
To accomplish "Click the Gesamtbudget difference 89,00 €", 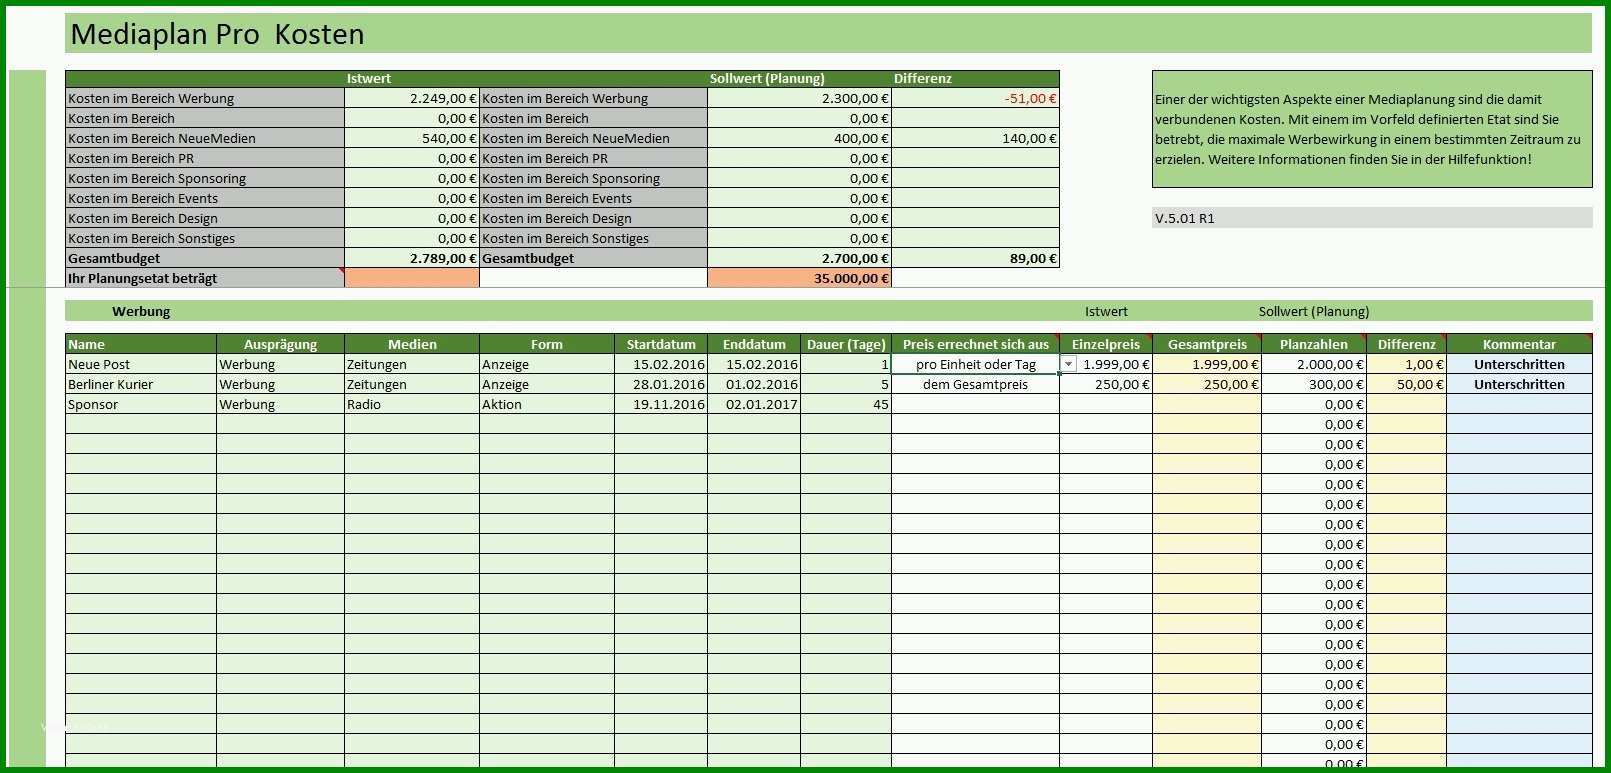I will coord(975,259).
